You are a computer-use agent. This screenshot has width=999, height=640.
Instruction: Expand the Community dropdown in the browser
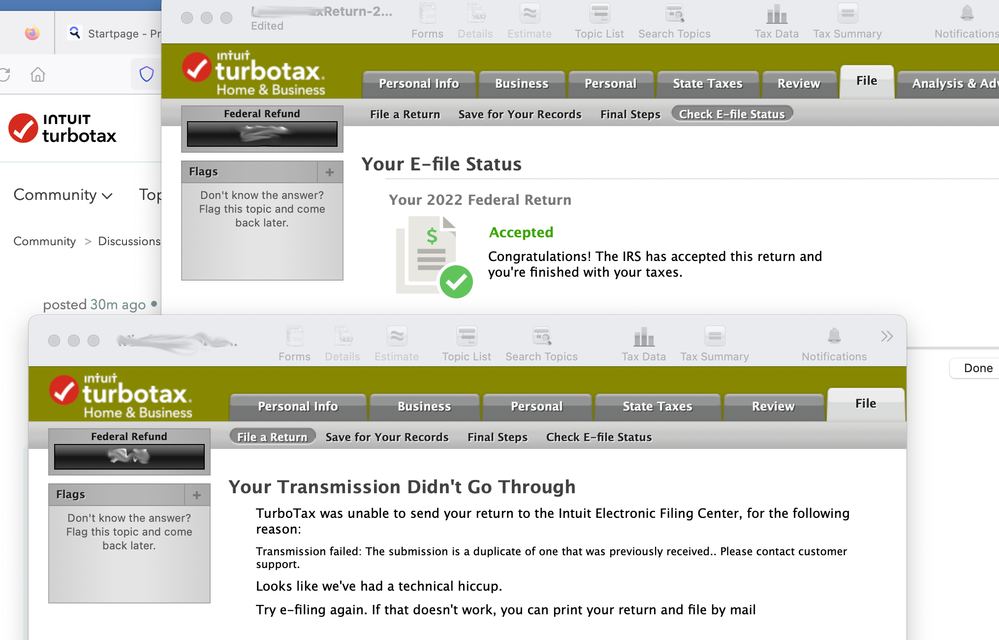(62, 195)
